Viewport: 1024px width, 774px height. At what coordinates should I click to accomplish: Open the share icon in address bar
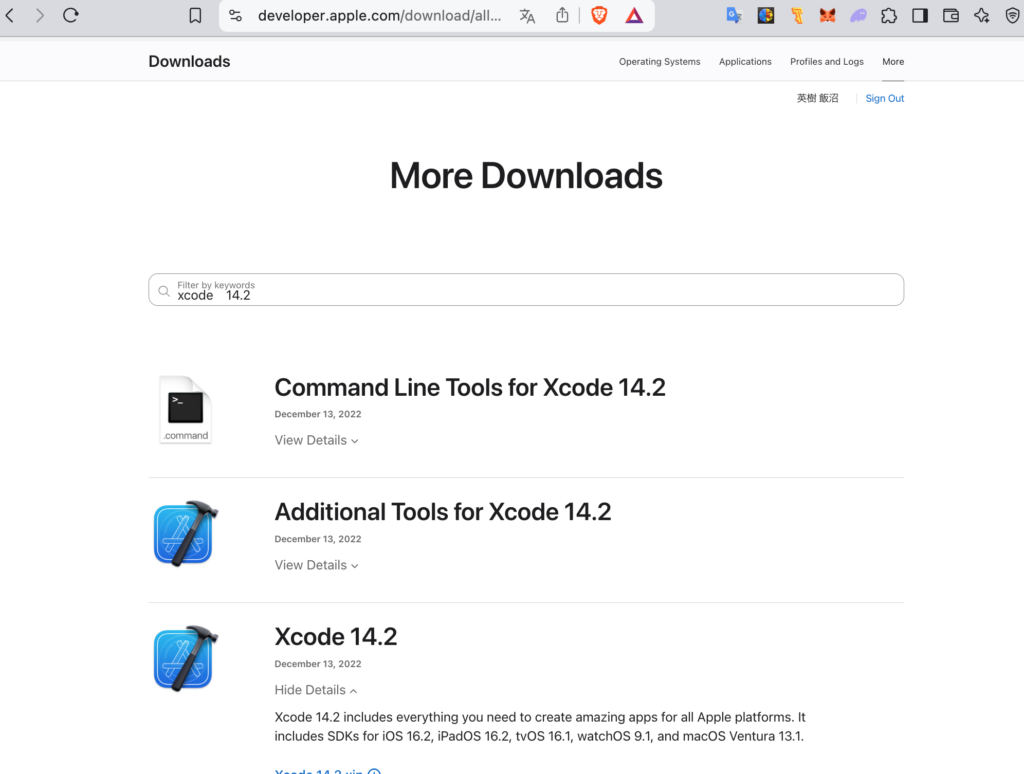tap(562, 15)
